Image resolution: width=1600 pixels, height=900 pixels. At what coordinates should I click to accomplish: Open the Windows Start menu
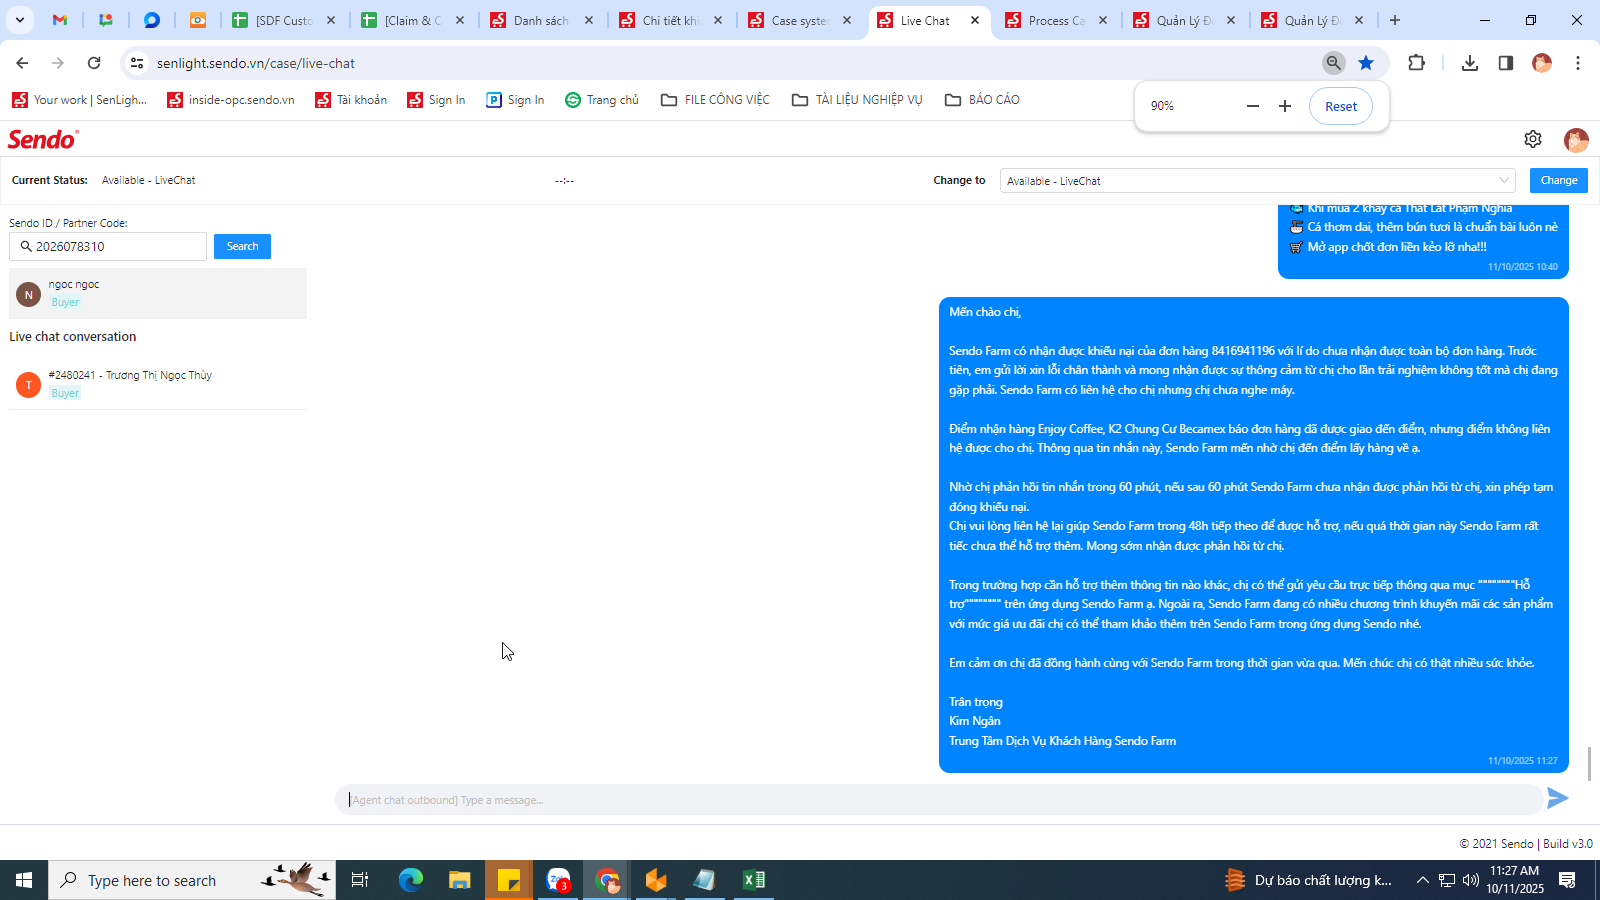24,880
